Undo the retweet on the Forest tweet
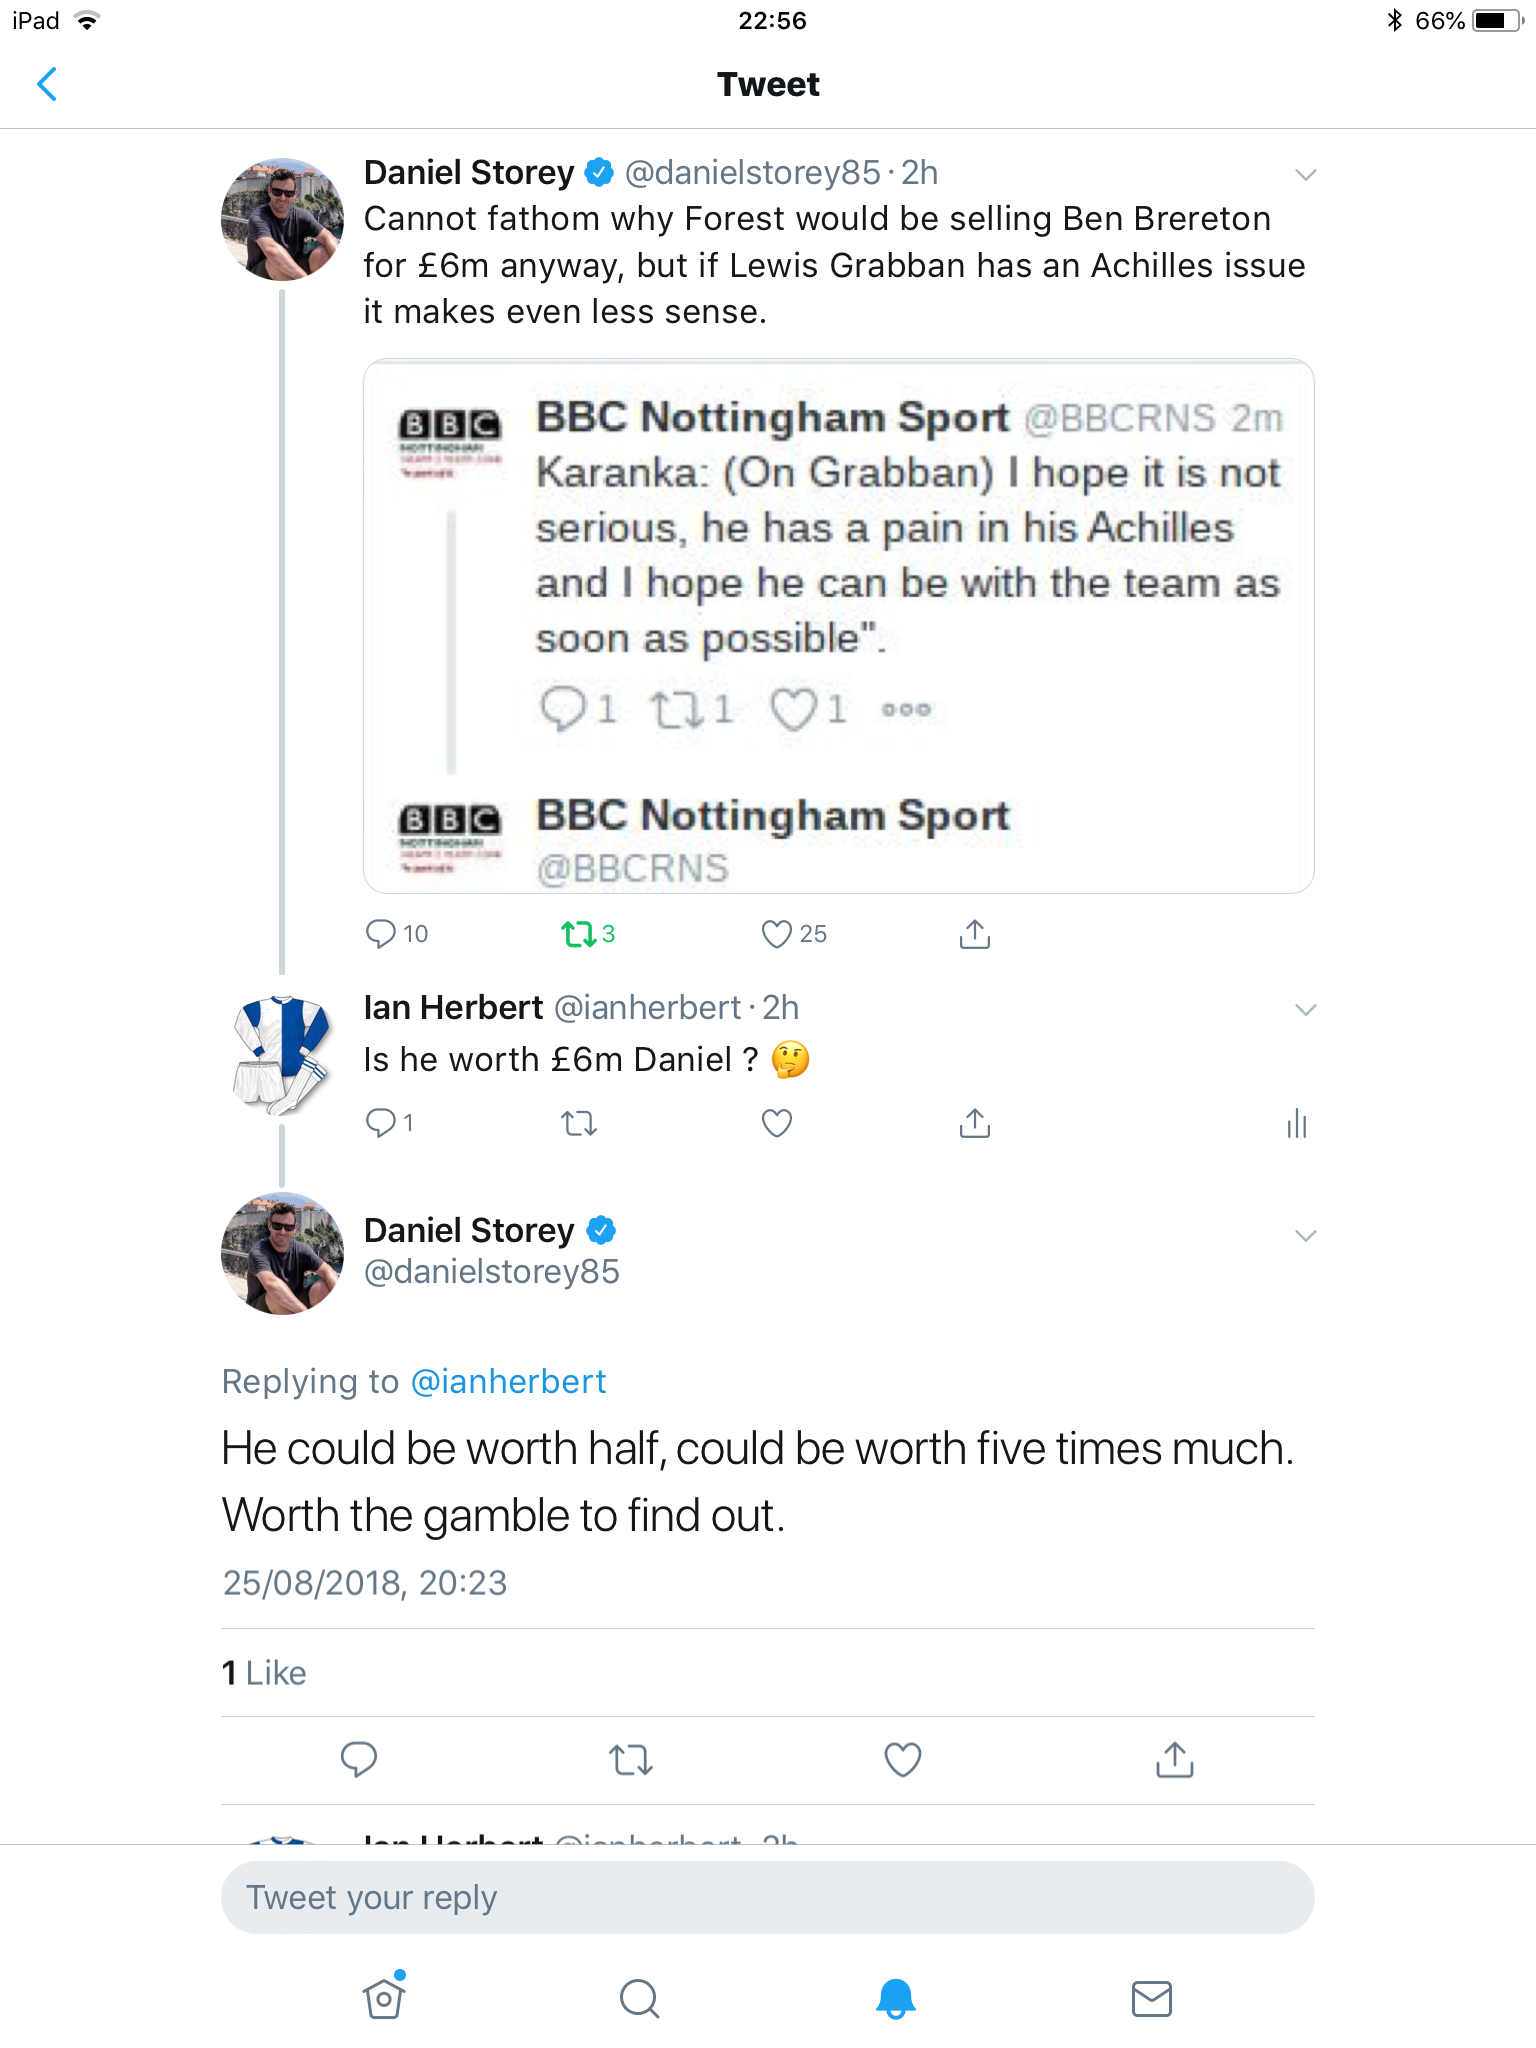The height and width of the screenshot is (2048, 1536). click(x=579, y=934)
